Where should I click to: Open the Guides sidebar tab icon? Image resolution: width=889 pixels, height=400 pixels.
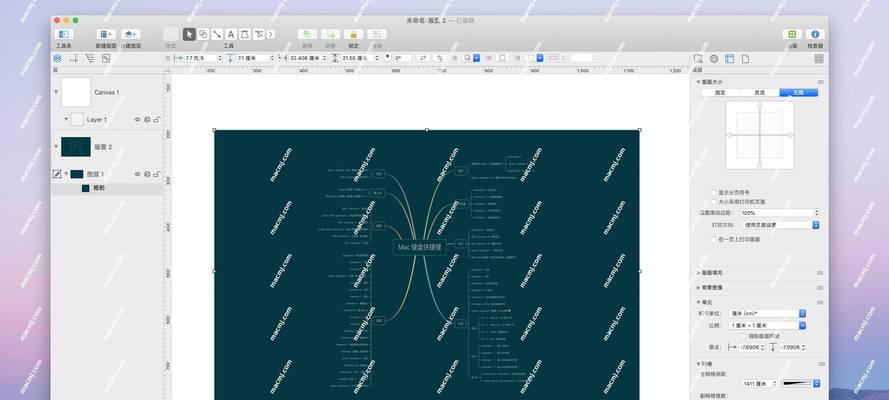pos(73,58)
